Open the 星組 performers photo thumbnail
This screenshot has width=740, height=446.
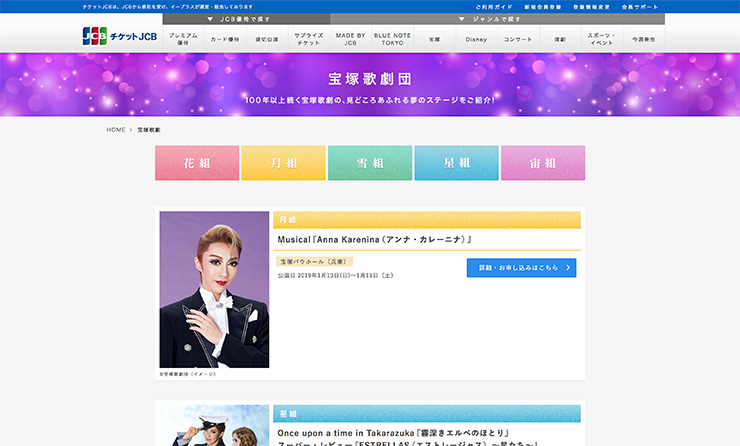214,425
